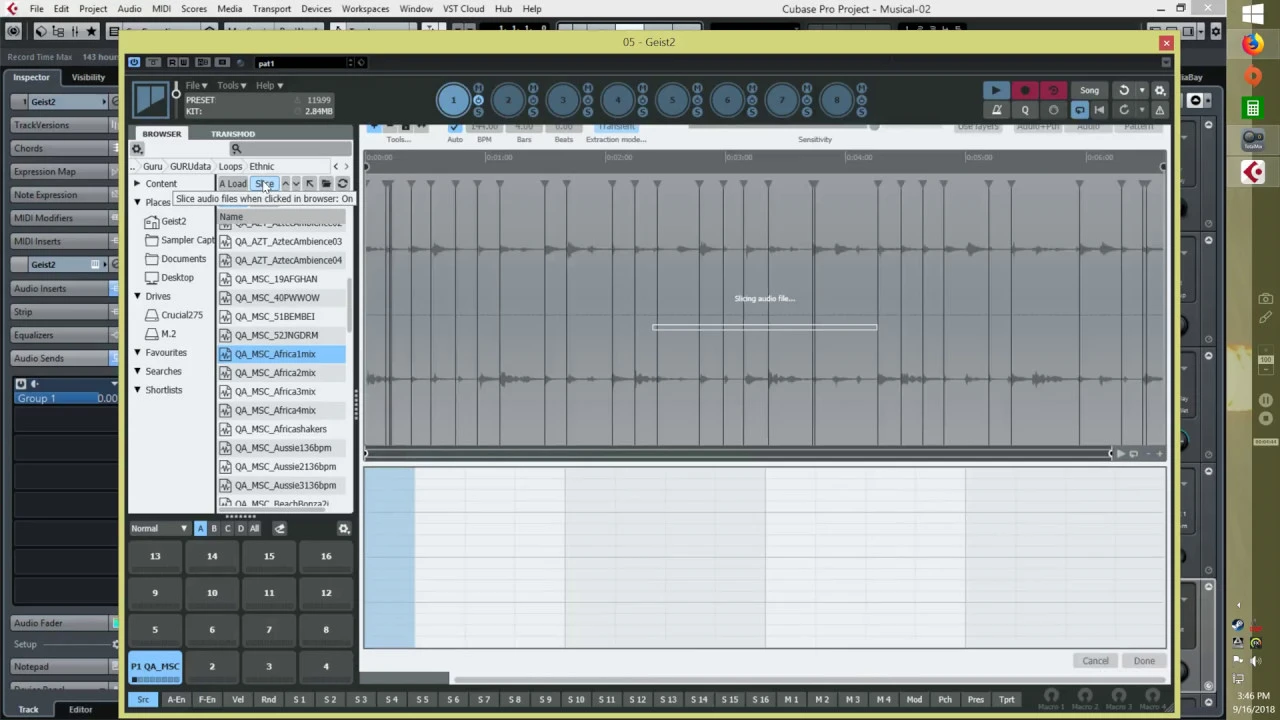Trigger pad 14
Image resolution: width=1280 pixels, height=720 pixels.
point(212,556)
